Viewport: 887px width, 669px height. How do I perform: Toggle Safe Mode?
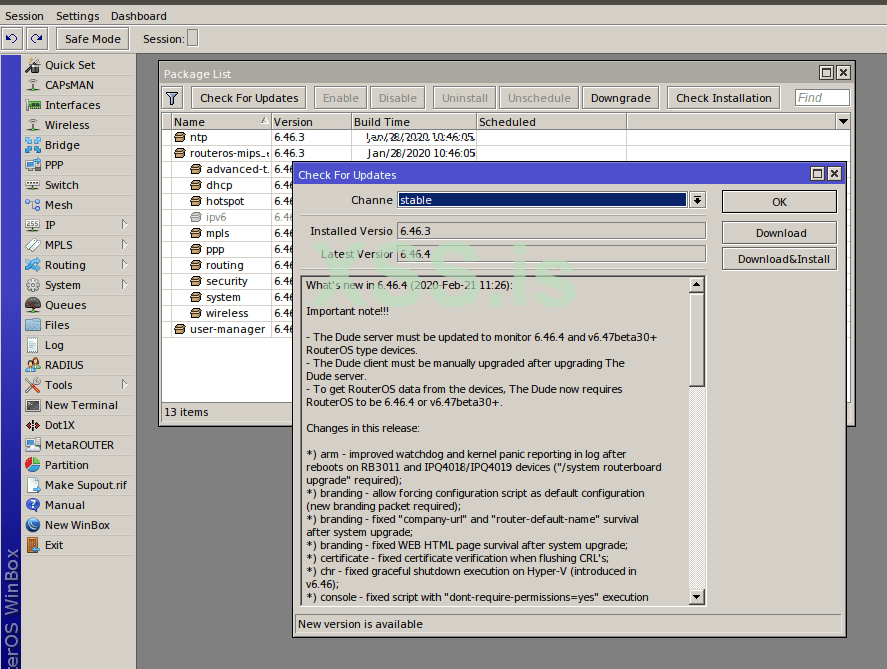92,39
